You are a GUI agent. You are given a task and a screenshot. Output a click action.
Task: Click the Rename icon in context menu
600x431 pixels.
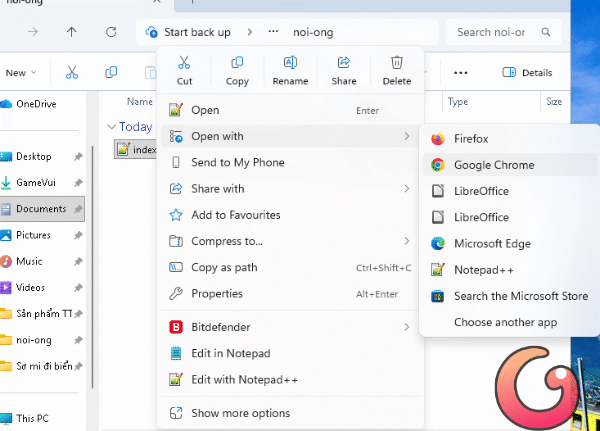pos(290,62)
